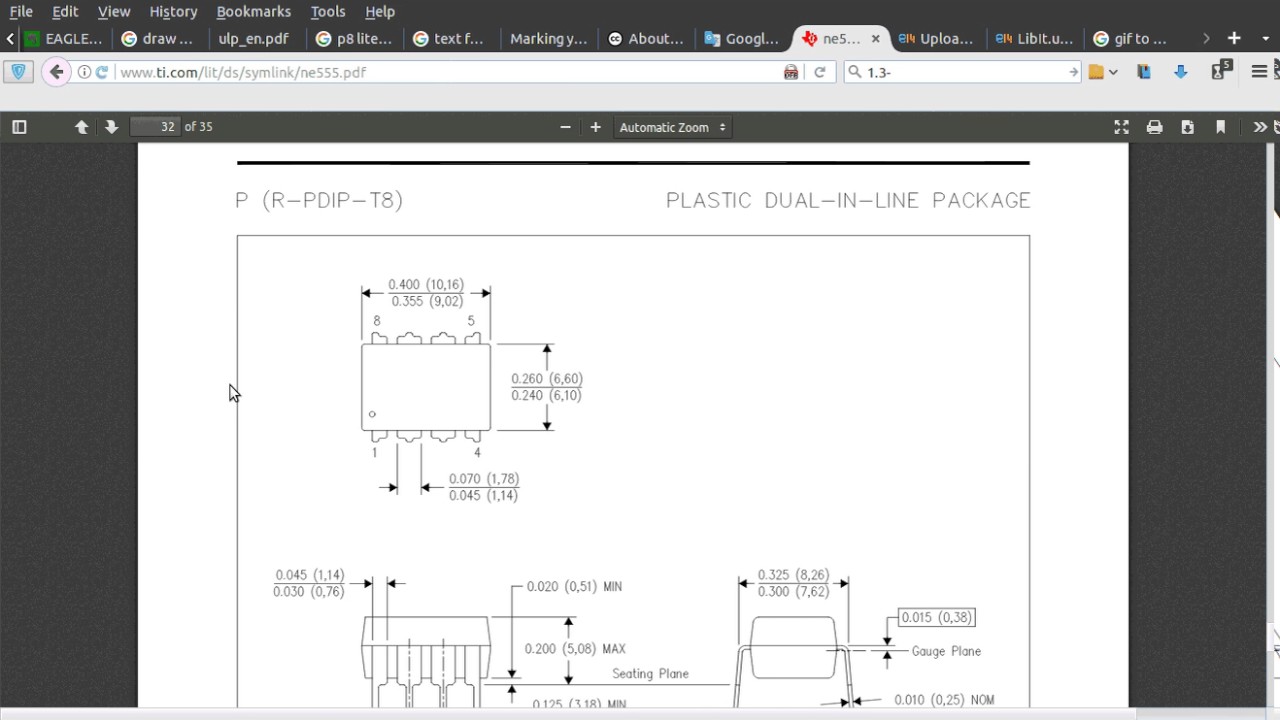Screen dimensions: 1280x720
Task: Open the File menu
Action: point(21,11)
